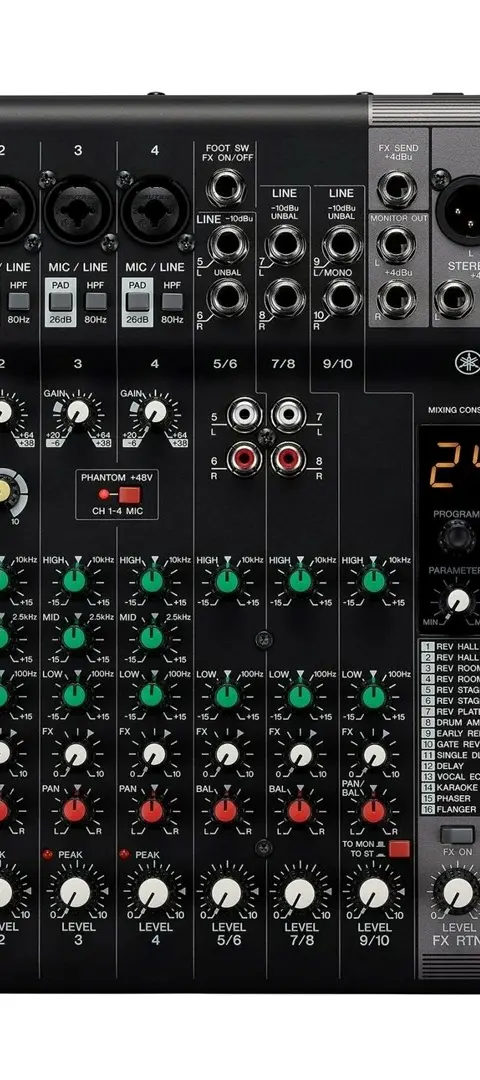Screen dimensions: 480x1080
Task: Toggle the channel 4 PAD 26dB switch
Action: click(138, 302)
